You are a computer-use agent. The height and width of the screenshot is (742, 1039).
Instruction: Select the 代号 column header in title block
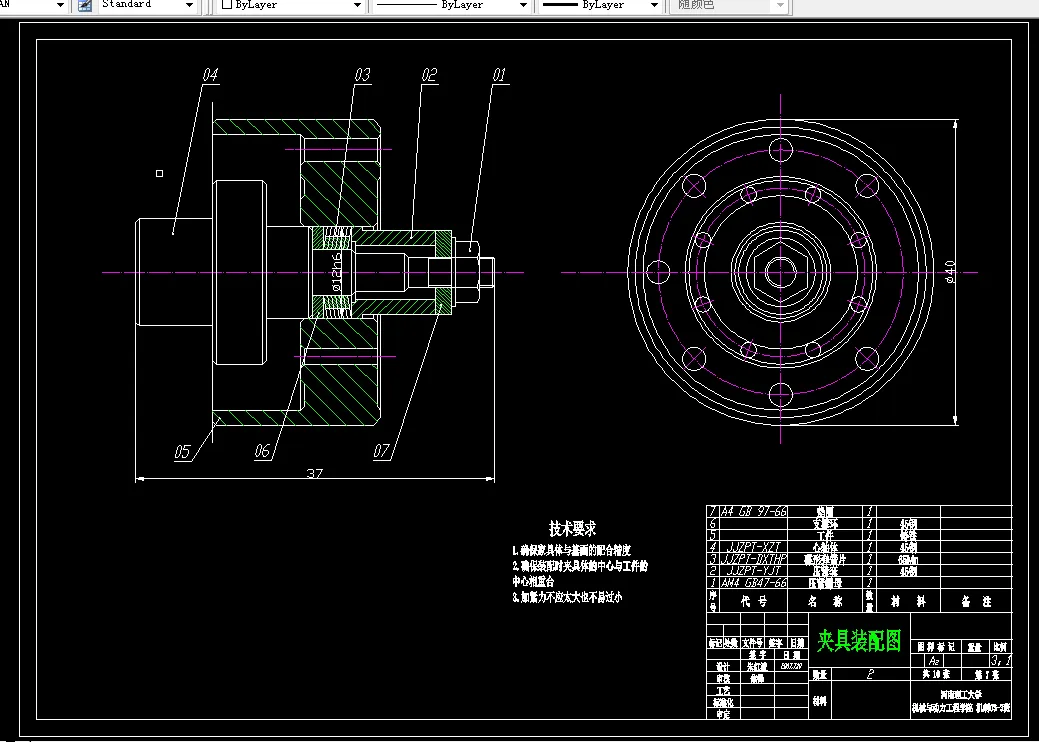[753, 602]
